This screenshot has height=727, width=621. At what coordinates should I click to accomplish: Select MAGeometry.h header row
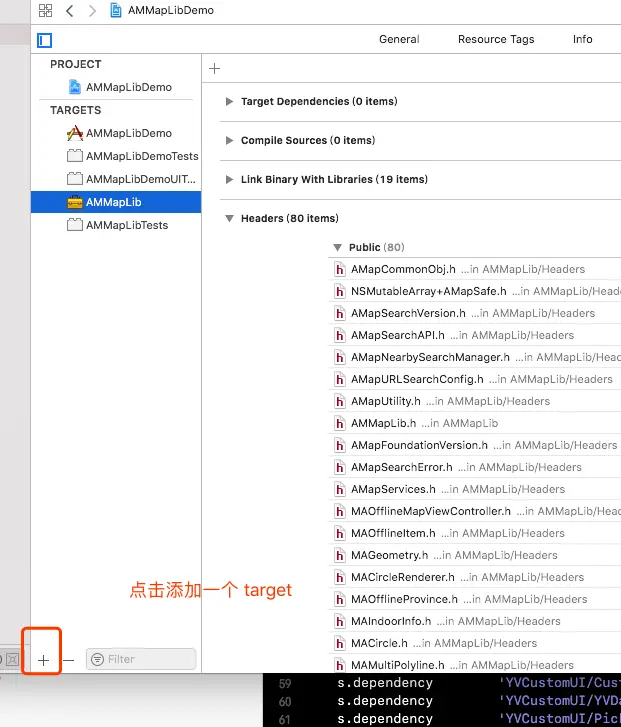[x=474, y=555]
